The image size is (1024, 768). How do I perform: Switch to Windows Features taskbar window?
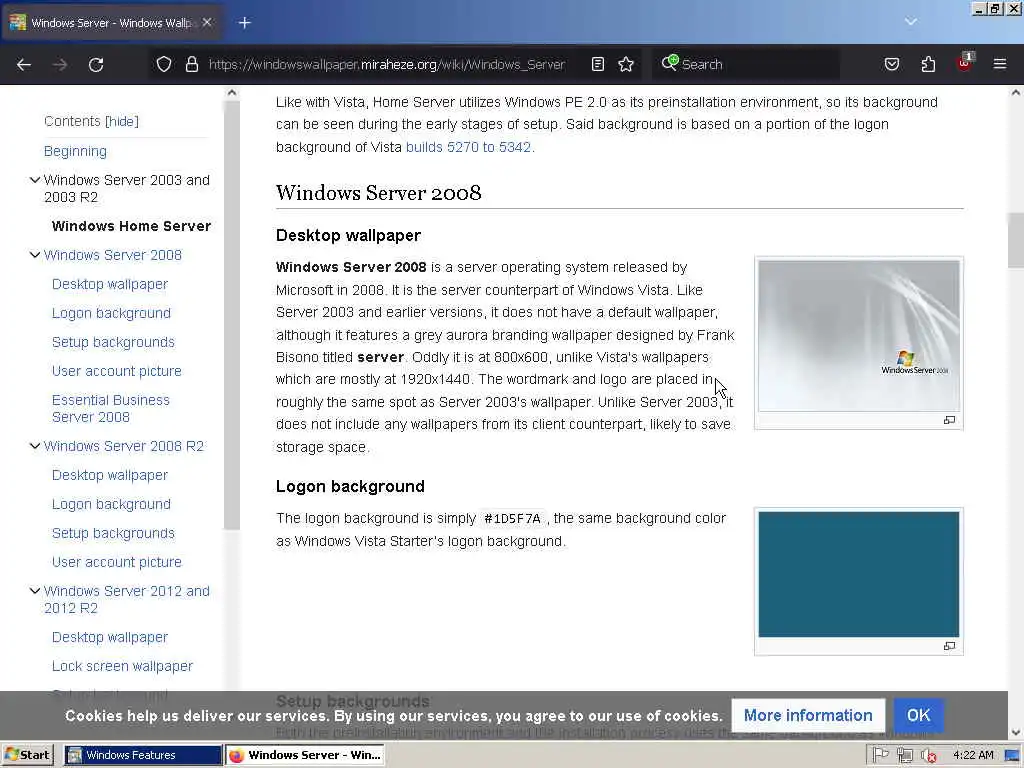coord(143,755)
